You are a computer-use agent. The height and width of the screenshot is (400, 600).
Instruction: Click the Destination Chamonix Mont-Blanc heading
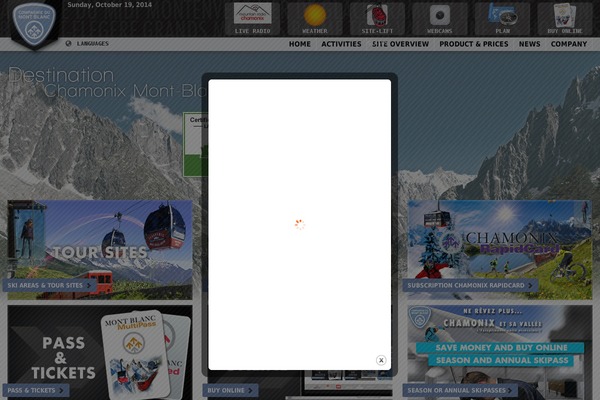(x=107, y=82)
